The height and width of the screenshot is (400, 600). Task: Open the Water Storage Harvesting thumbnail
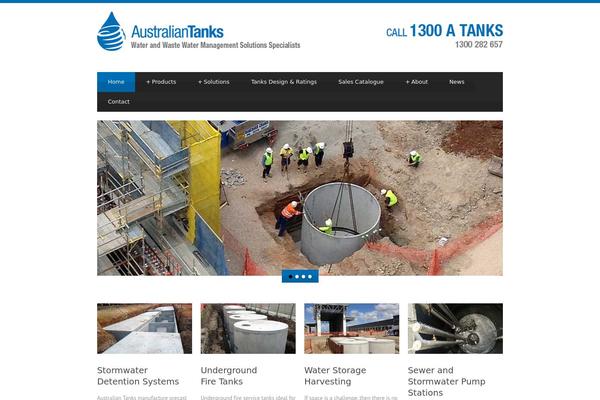point(352,328)
